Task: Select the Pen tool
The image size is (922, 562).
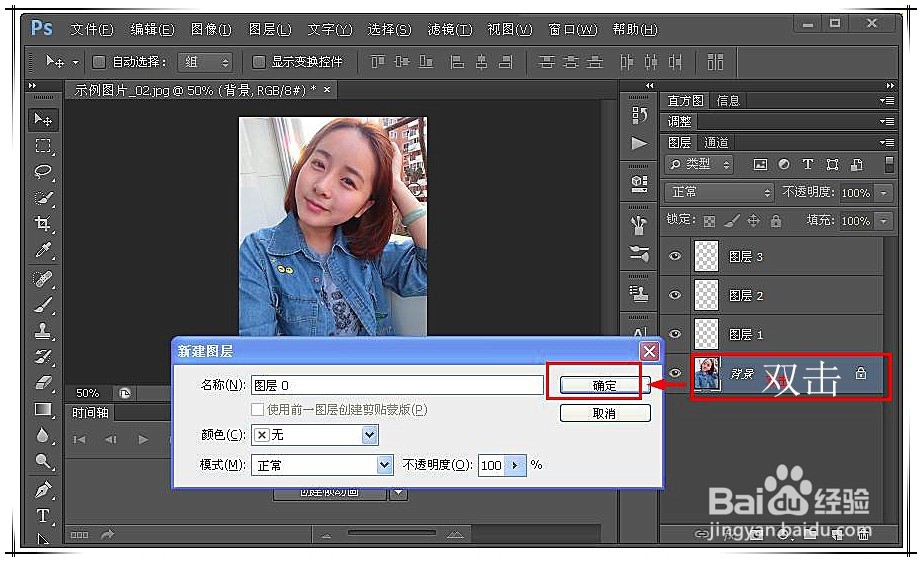Action: tap(43, 489)
